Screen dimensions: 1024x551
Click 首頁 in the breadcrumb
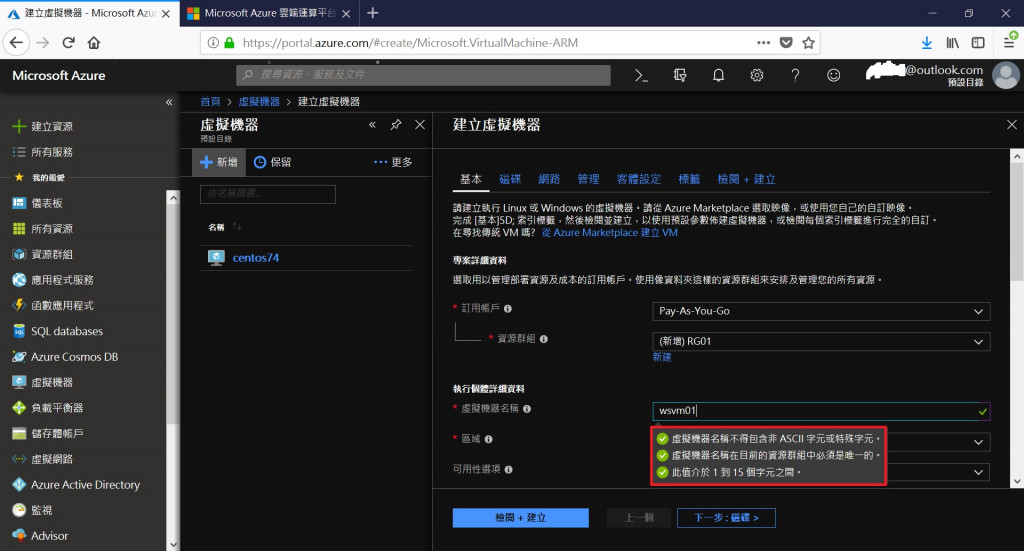(210, 102)
